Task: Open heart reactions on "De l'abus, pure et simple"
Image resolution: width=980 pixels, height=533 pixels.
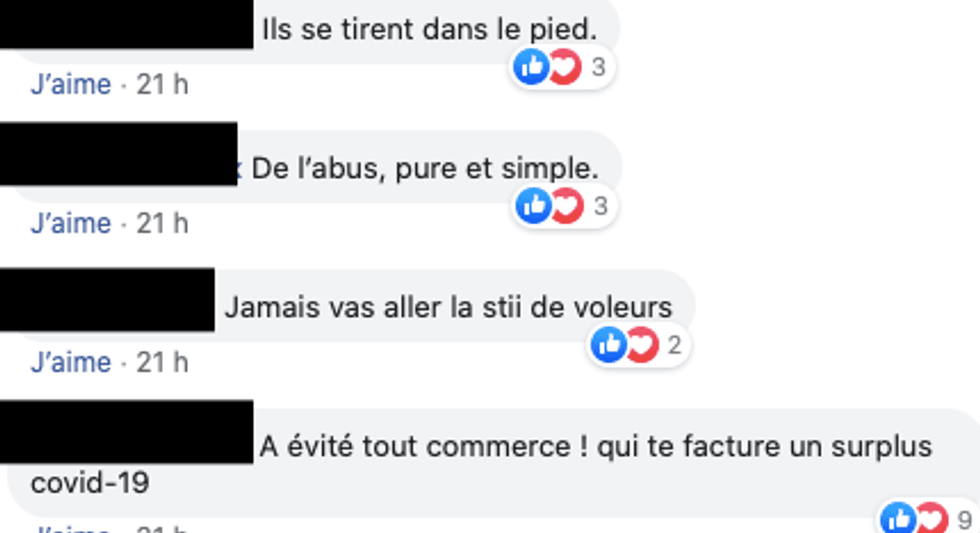Action: [x=567, y=206]
